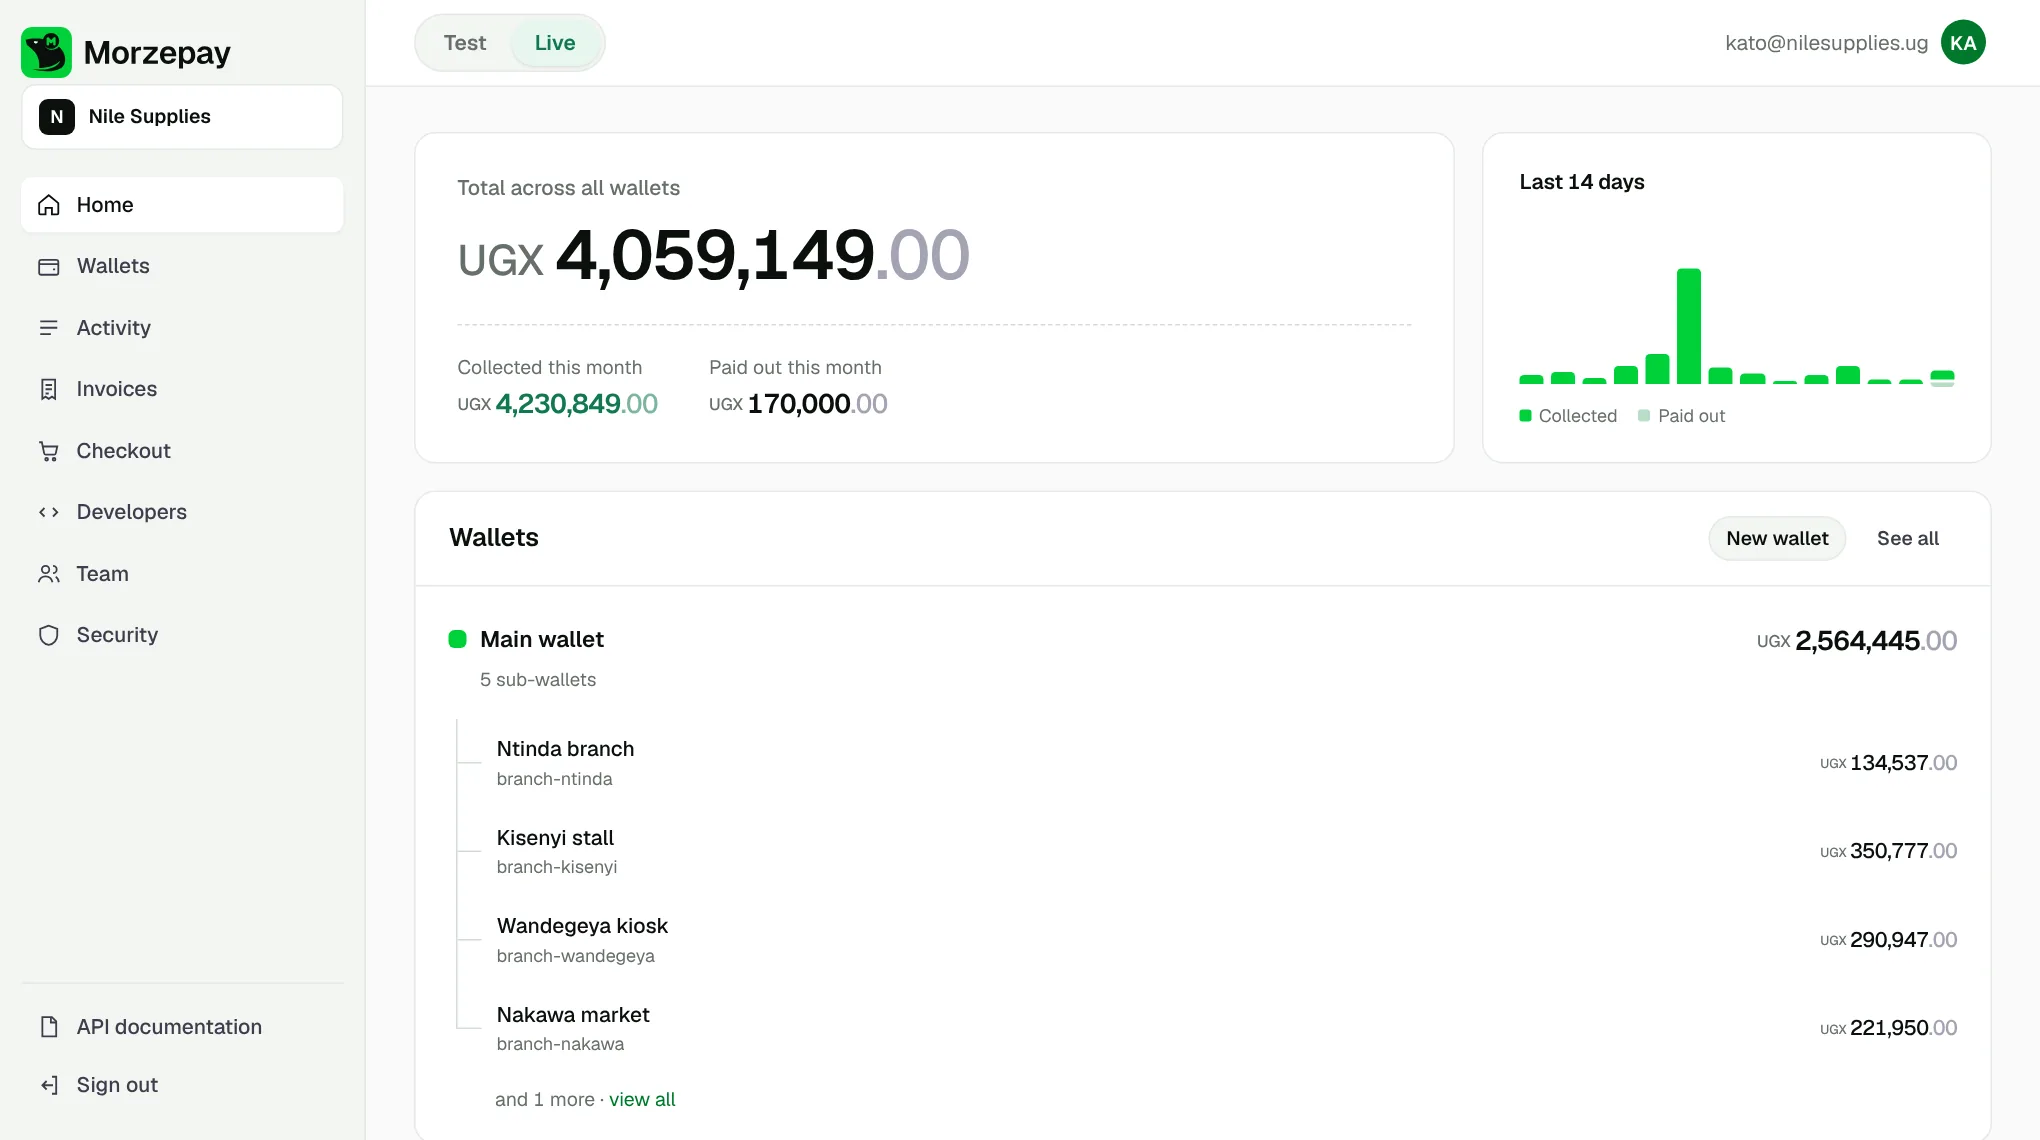2040x1140 pixels.
Task: Click the black N workspace badge
Action: coord(57,117)
